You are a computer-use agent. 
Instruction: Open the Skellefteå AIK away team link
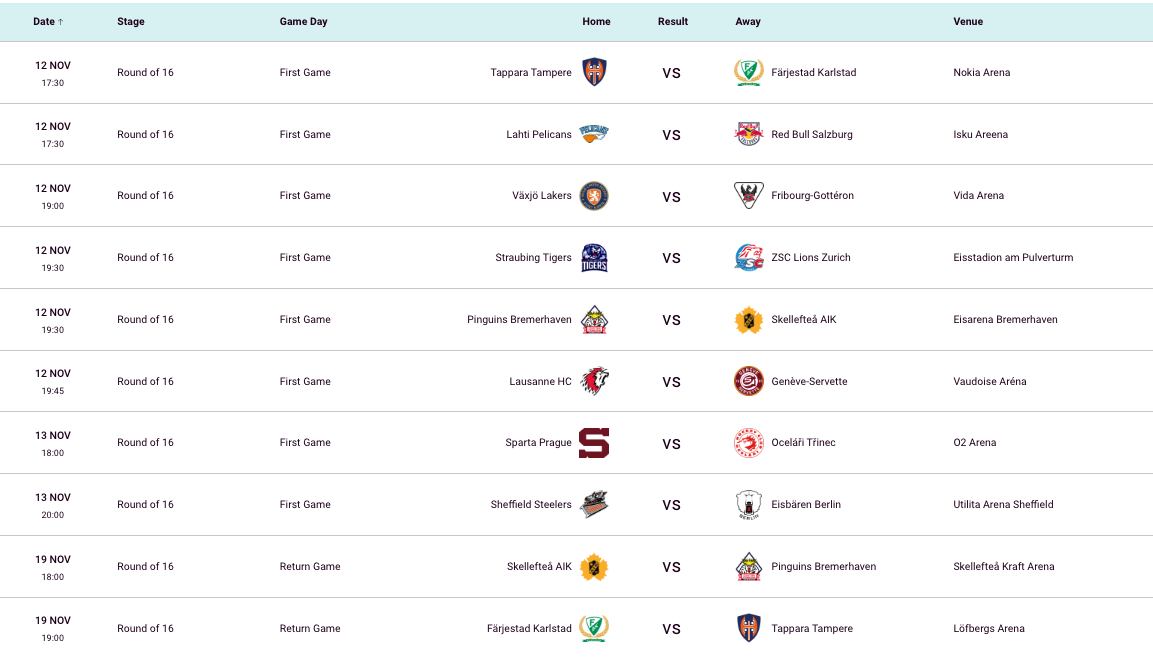click(803, 320)
